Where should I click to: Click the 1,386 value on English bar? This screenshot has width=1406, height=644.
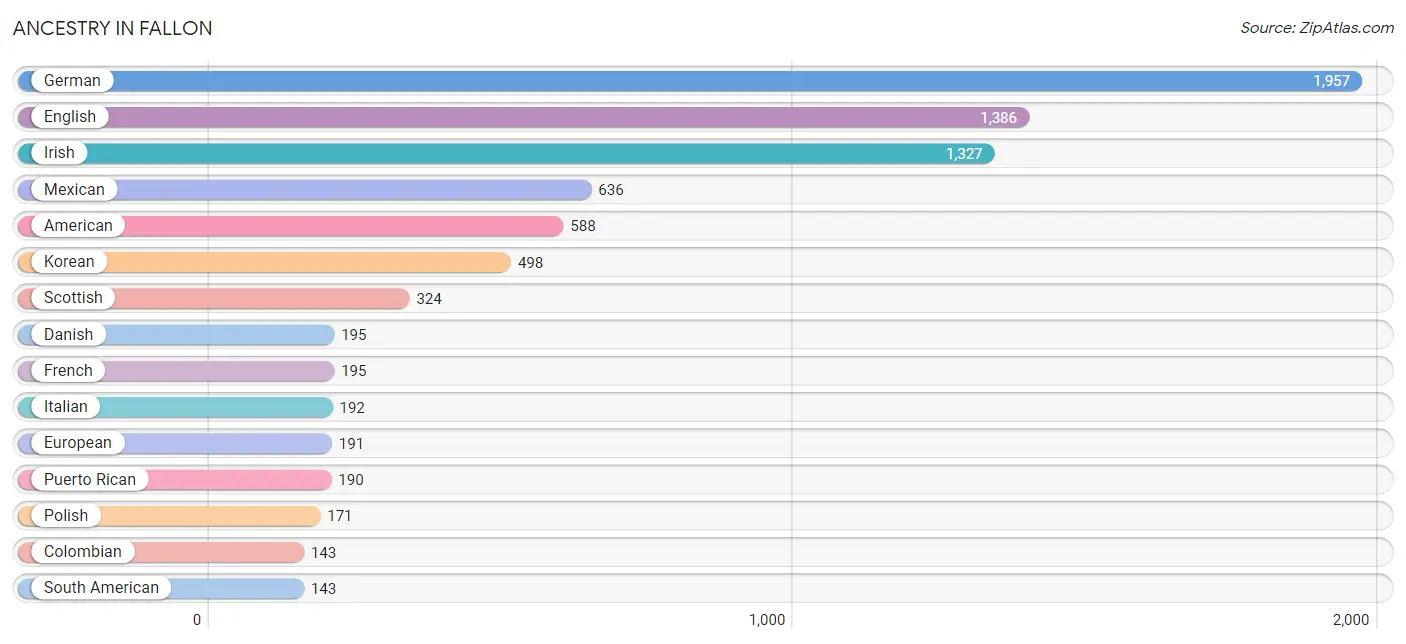(x=998, y=118)
